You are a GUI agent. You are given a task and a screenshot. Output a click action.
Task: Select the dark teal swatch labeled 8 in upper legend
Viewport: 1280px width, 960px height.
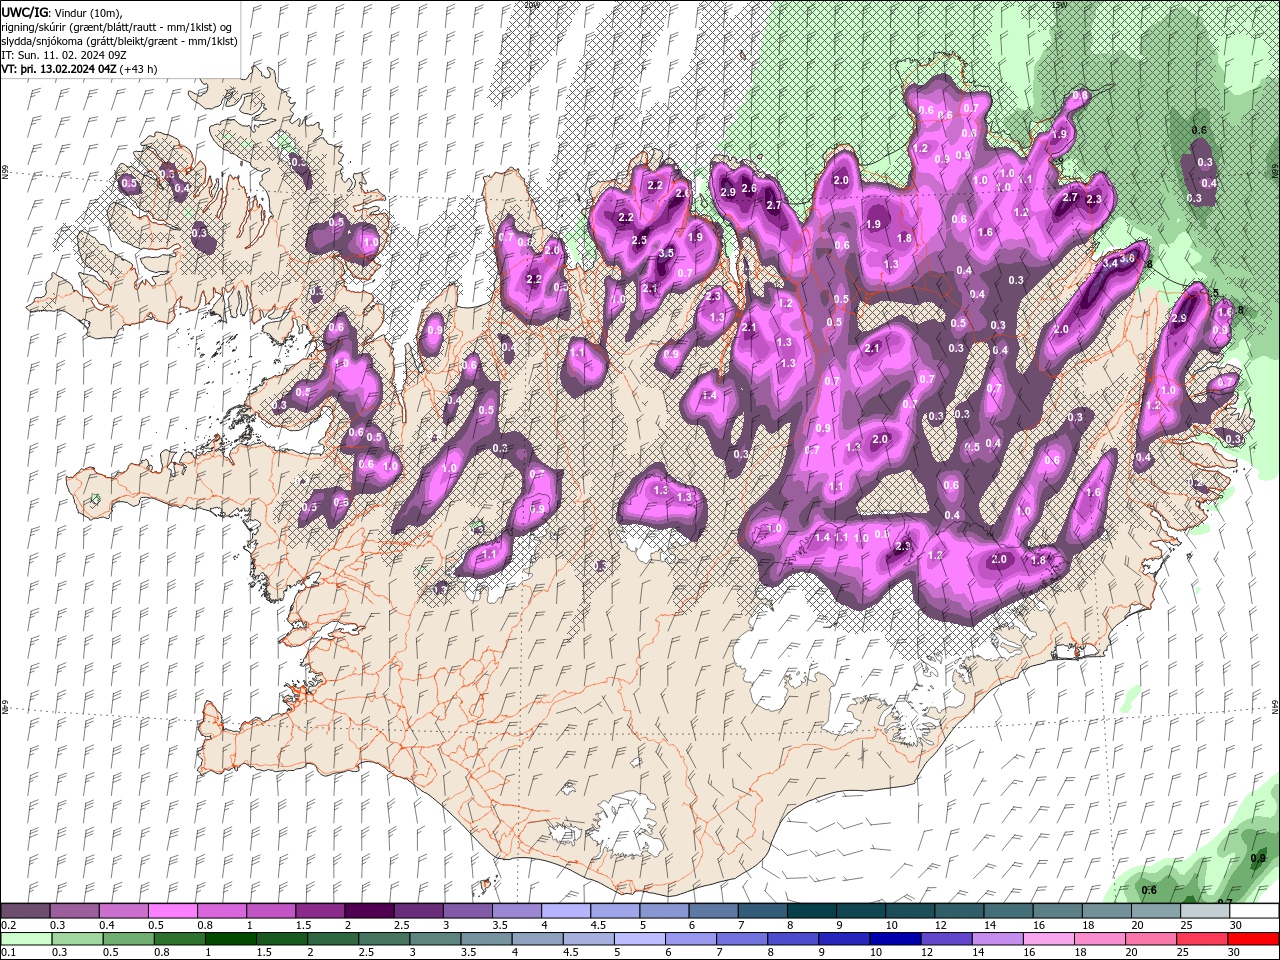click(810, 911)
